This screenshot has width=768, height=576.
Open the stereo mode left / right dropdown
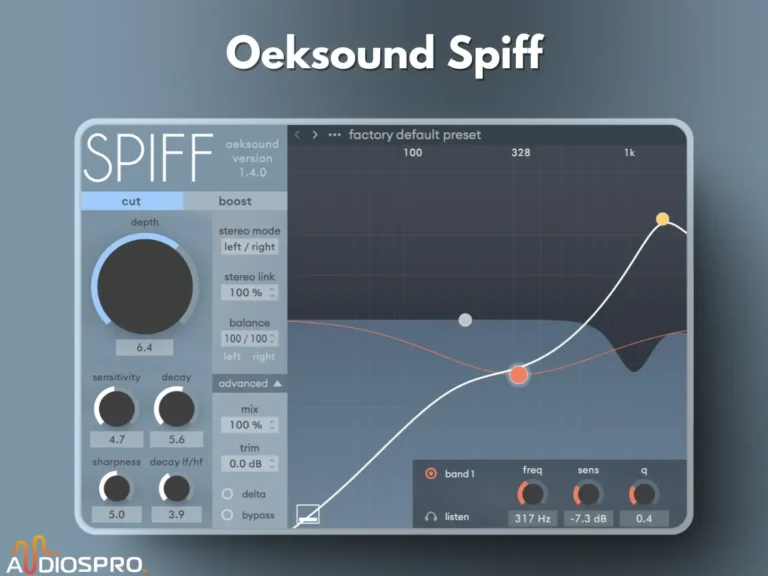point(249,247)
